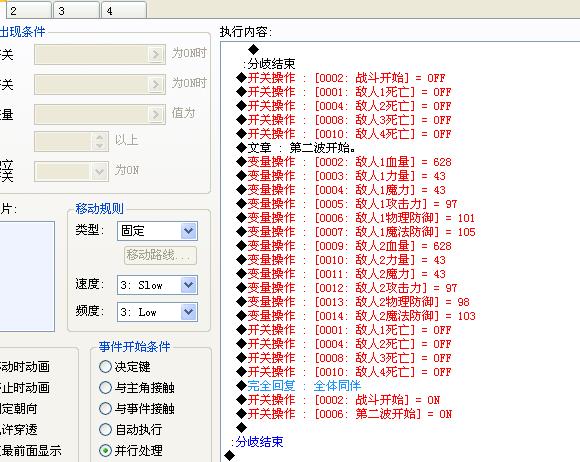
Task: Click the 事件开始条件 group title
Action: coord(135,347)
